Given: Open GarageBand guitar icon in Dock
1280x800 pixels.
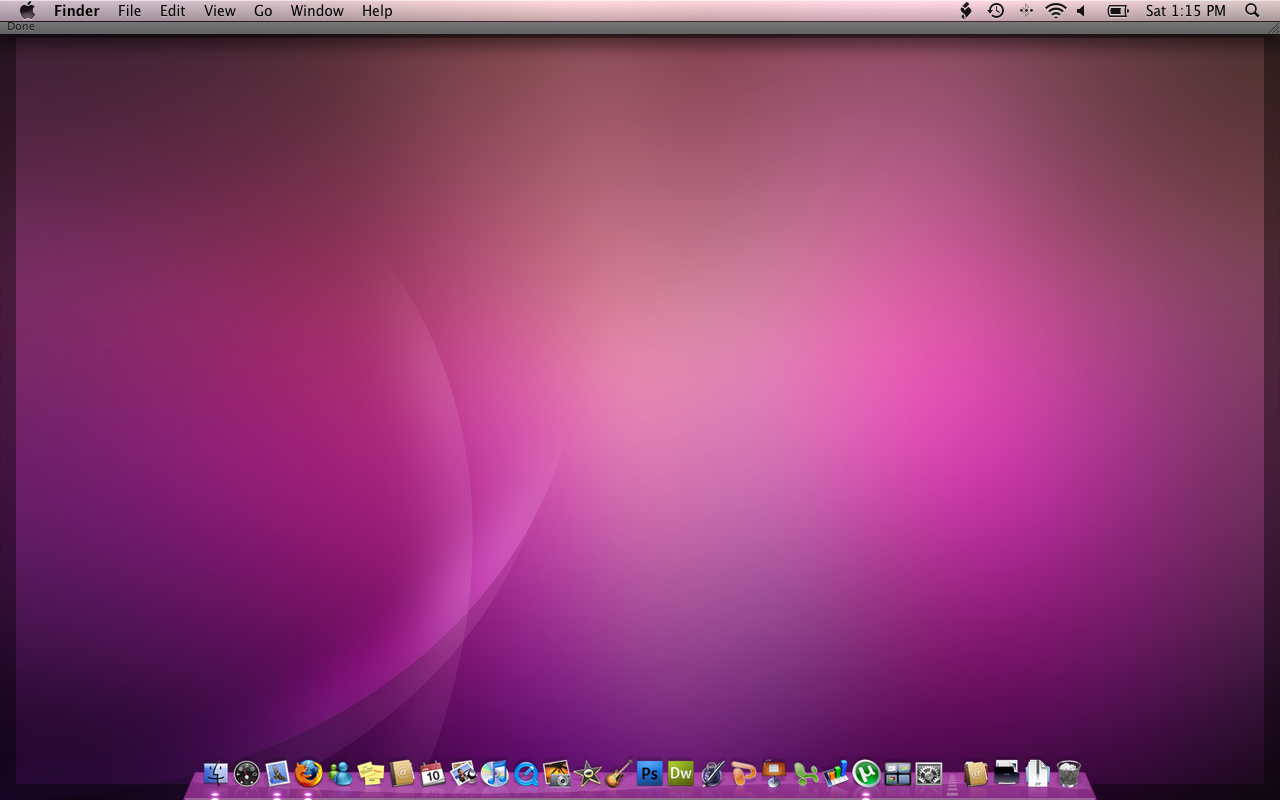Looking at the screenshot, I should pos(618,773).
